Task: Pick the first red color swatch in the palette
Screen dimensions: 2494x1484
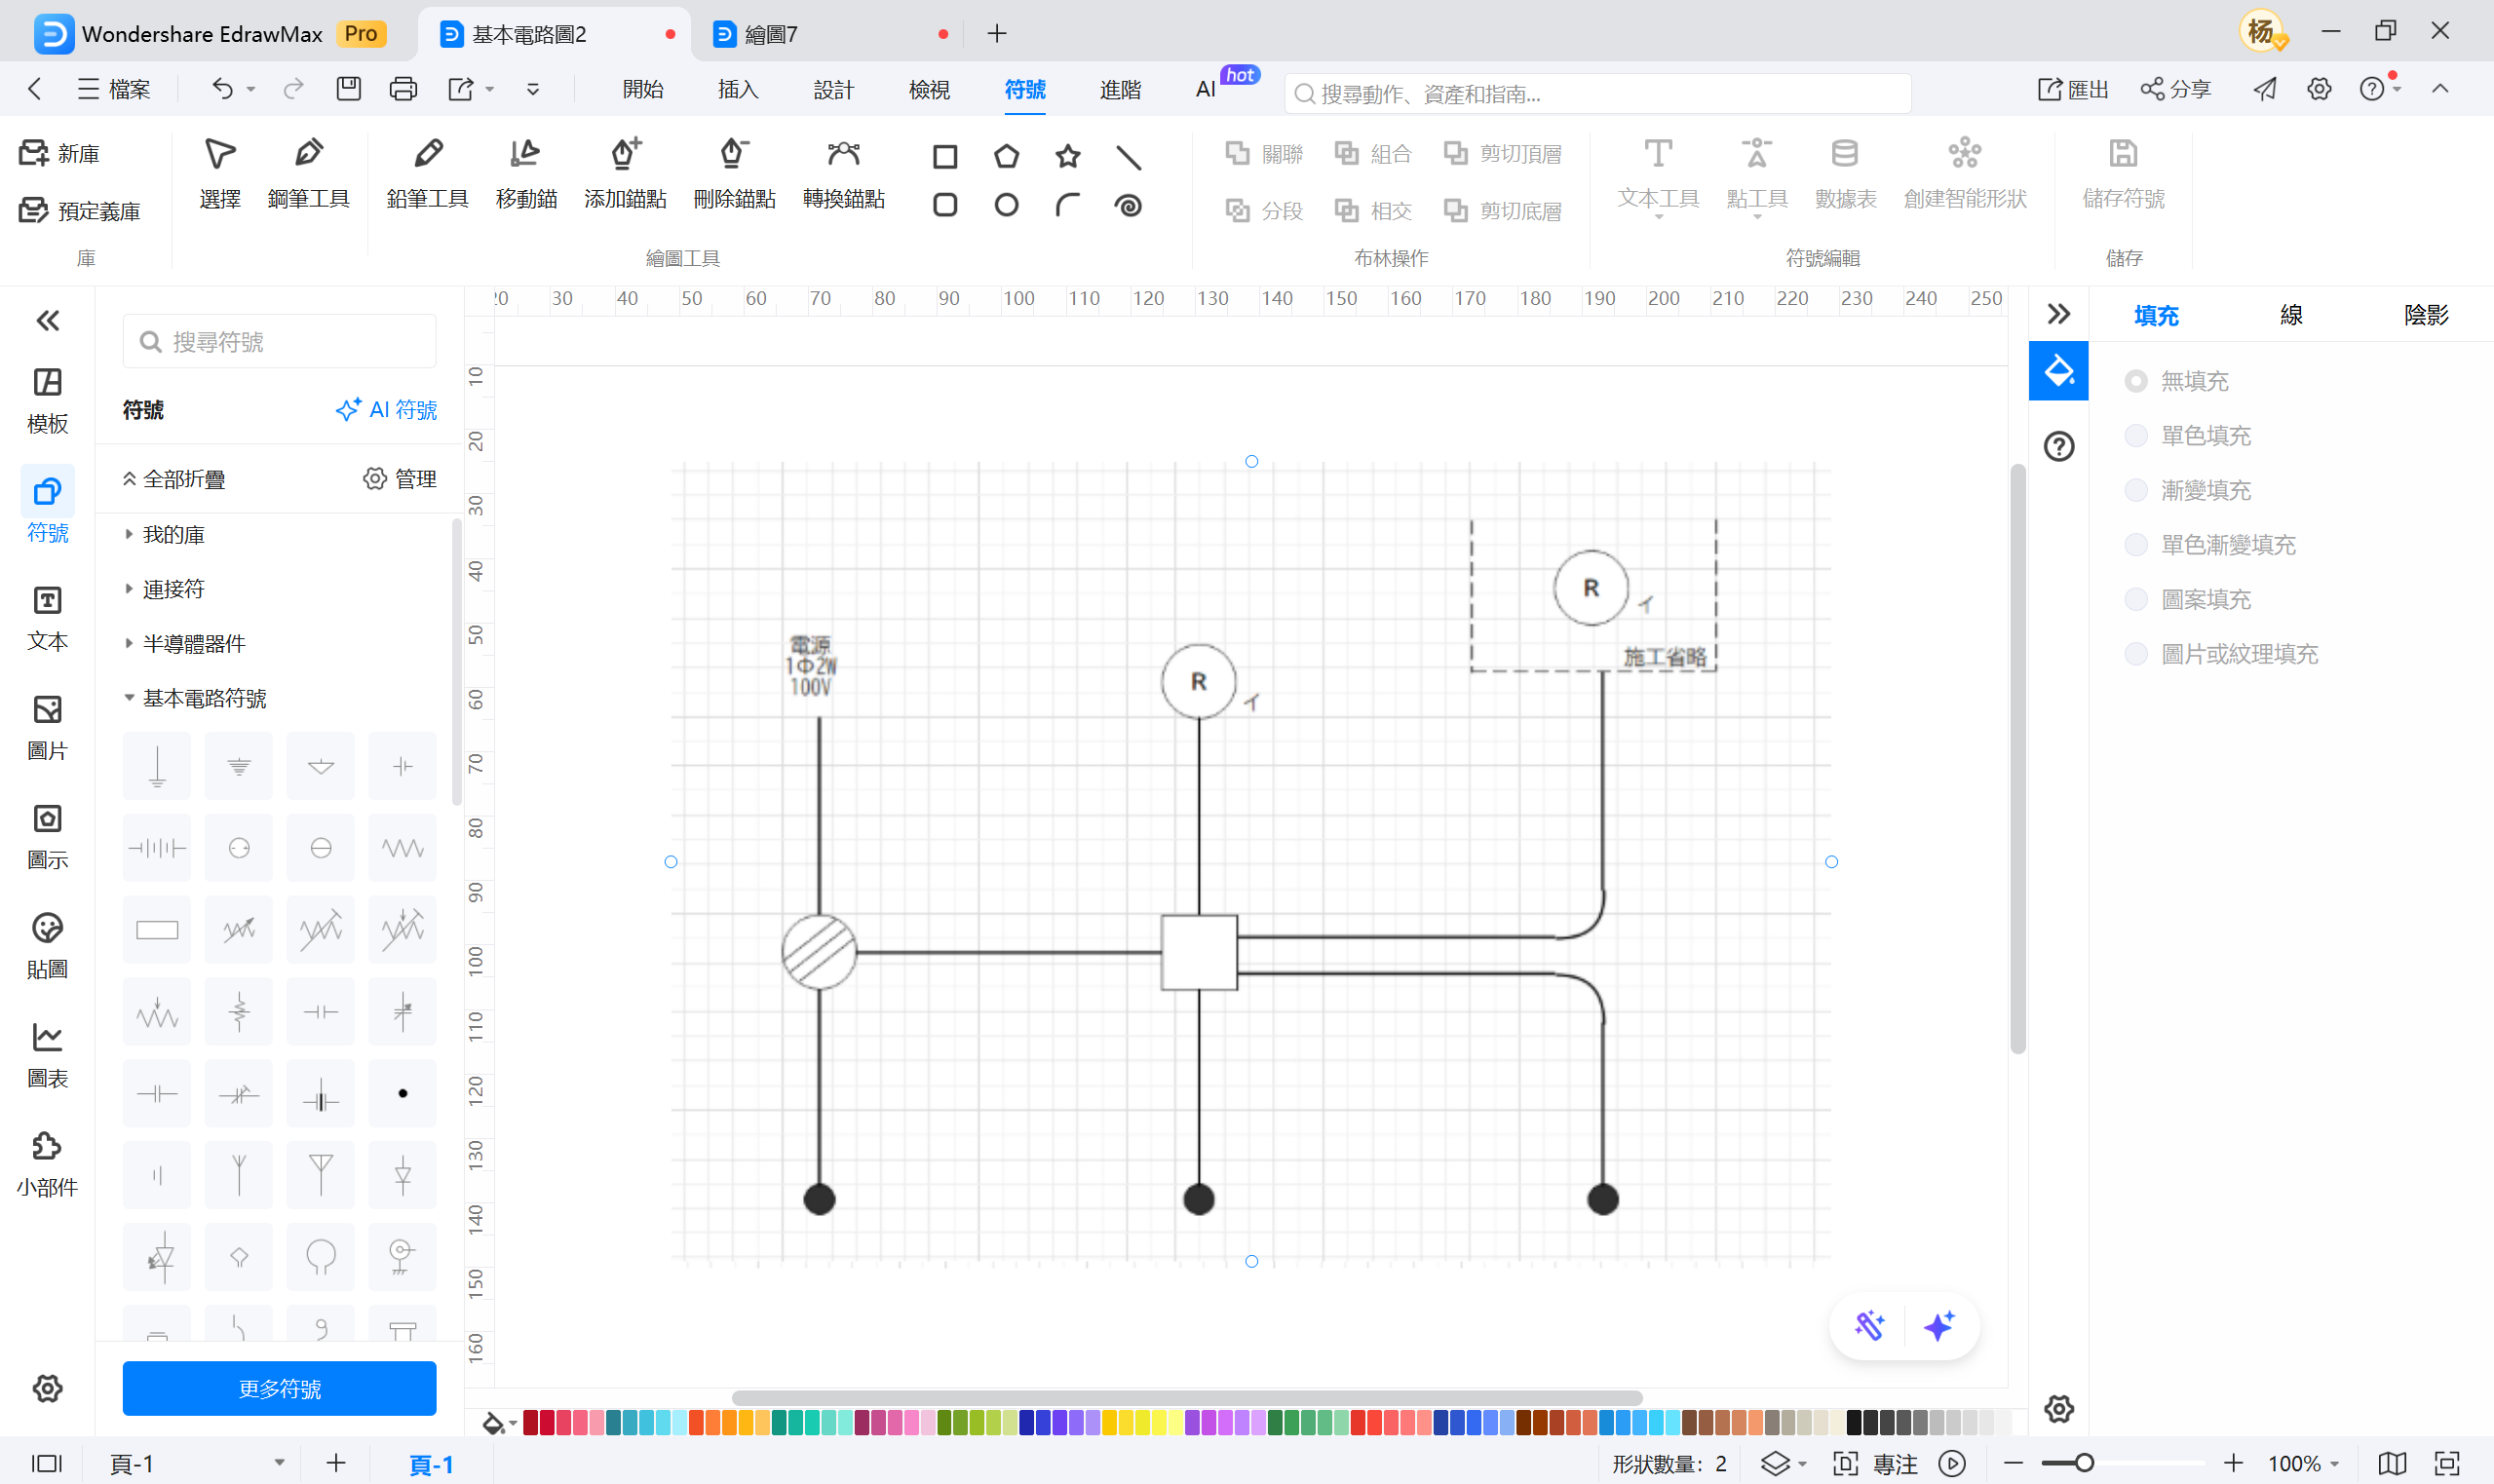Action: coord(531,1421)
